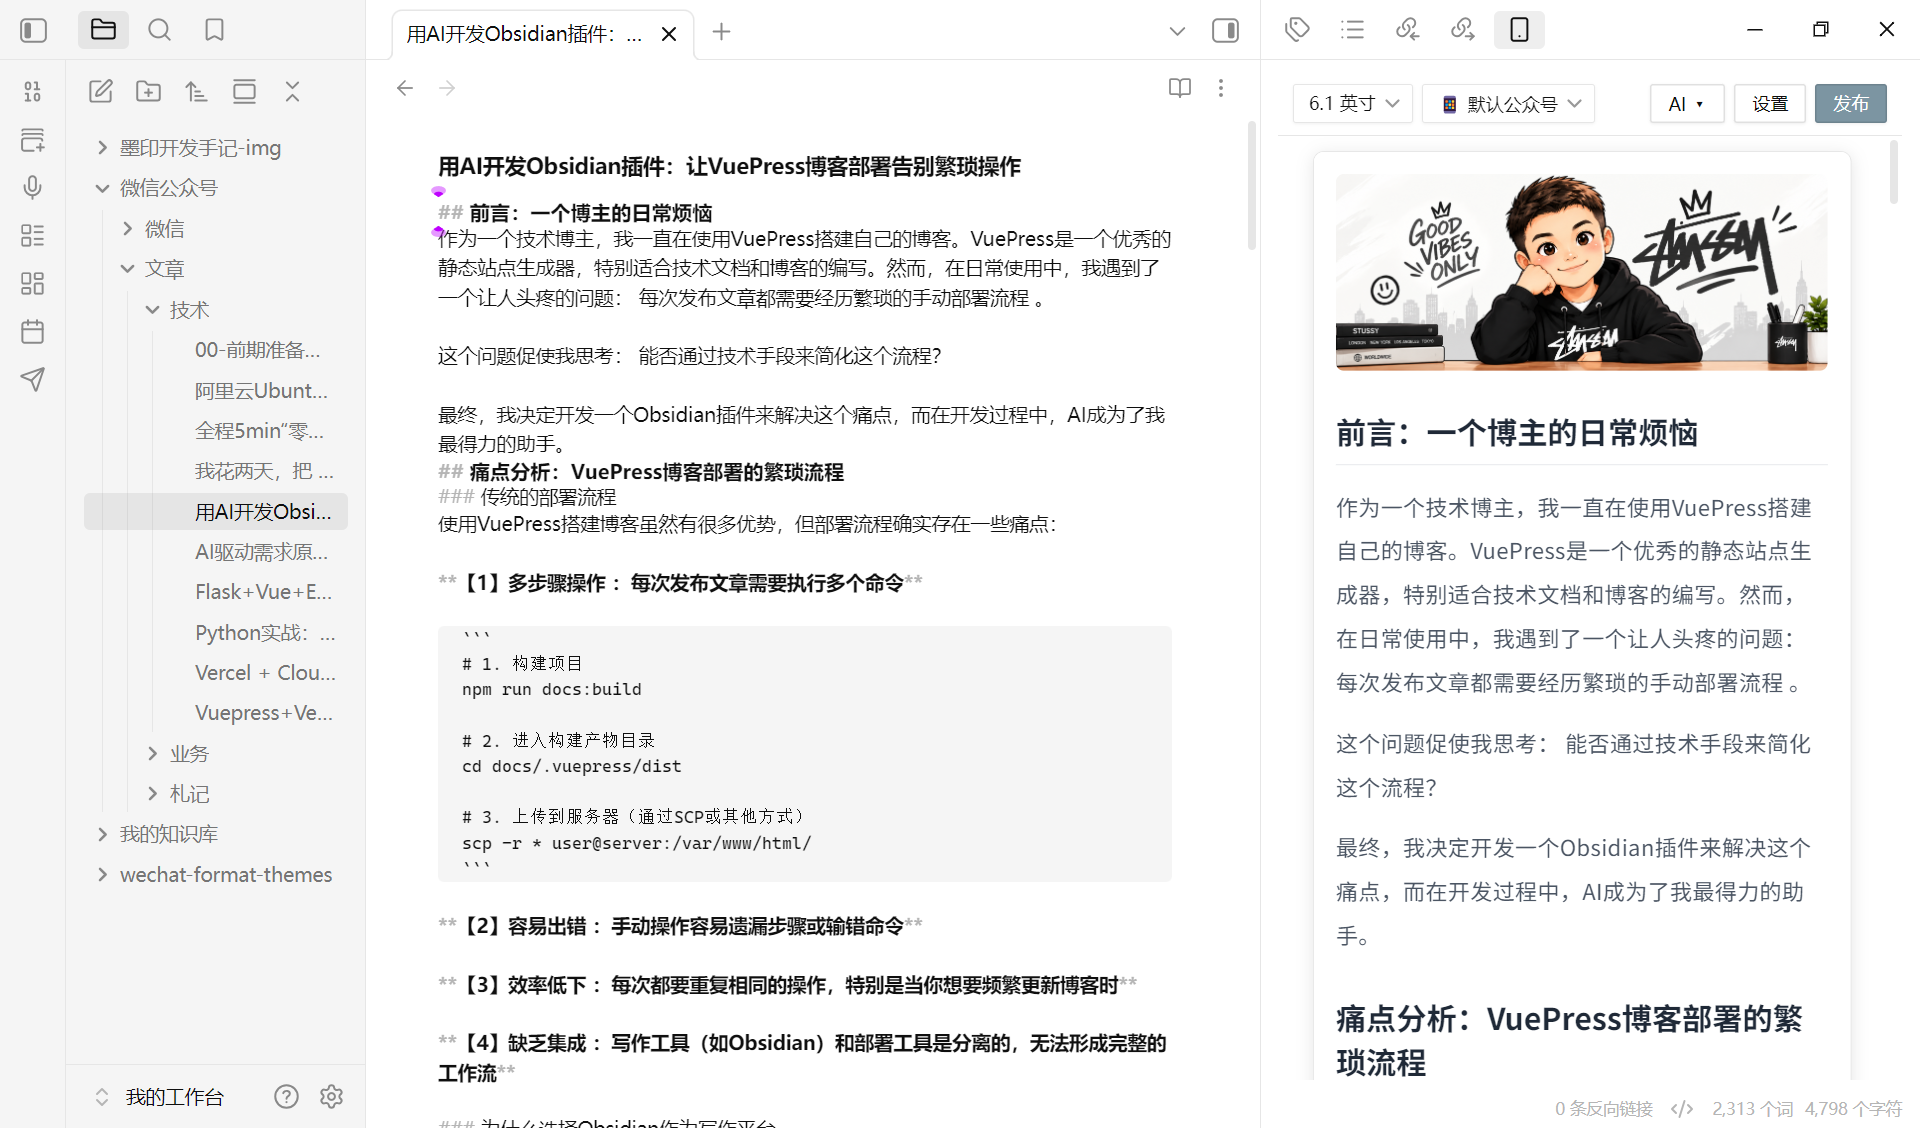Toggle the left sidebar collapse icon

pyautogui.click(x=33, y=30)
